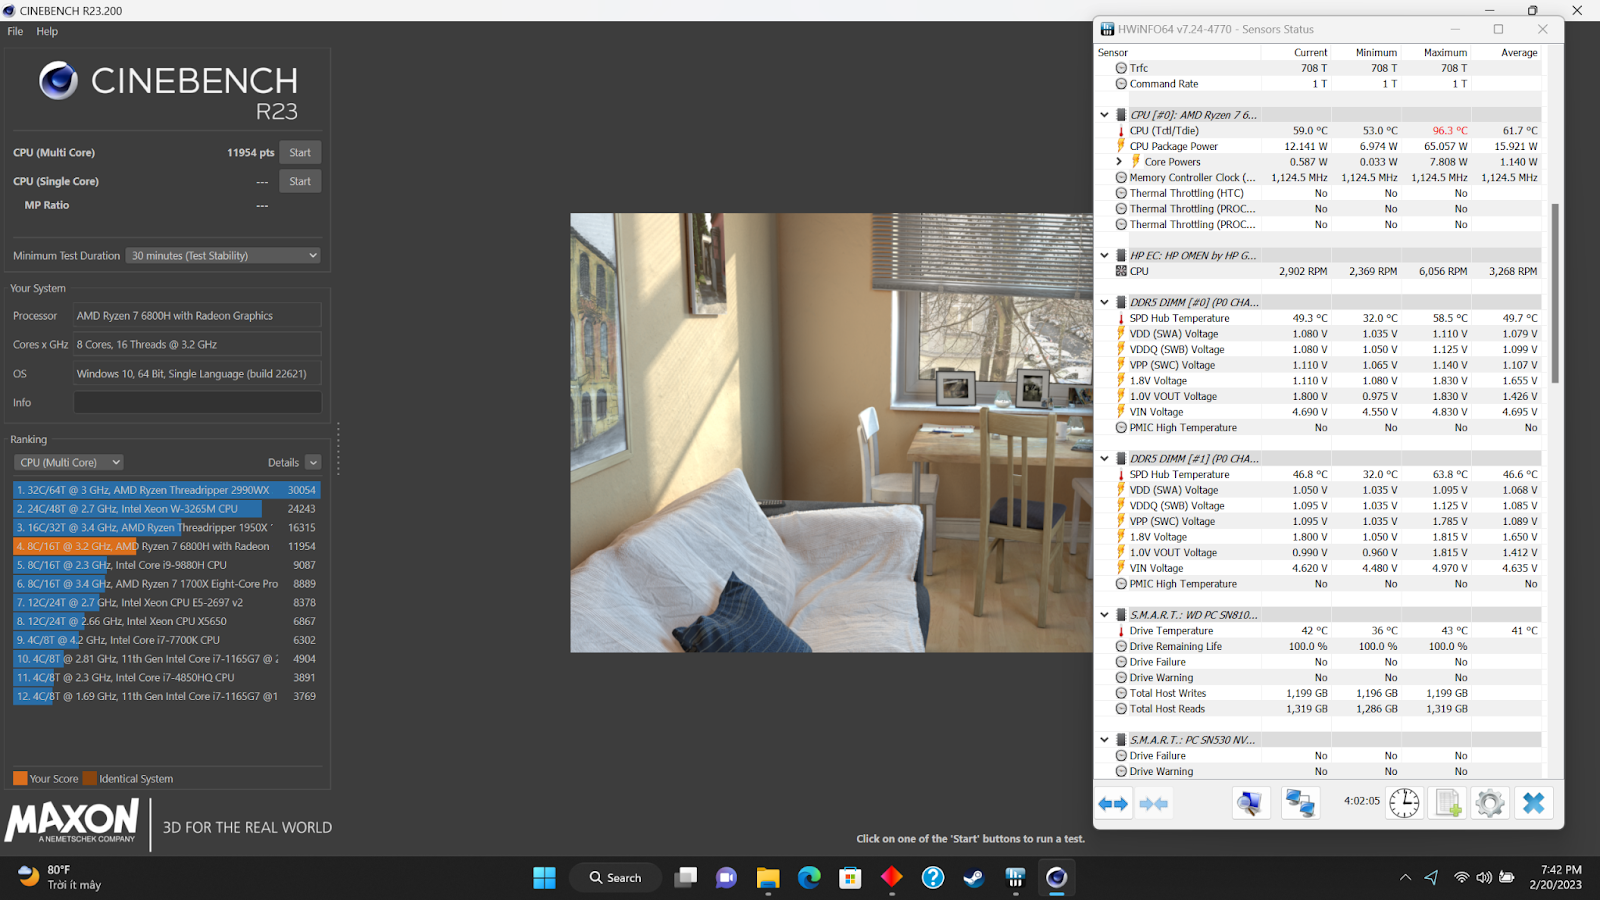Open HWiNFO taskbar icon

tap(1015, 878)
